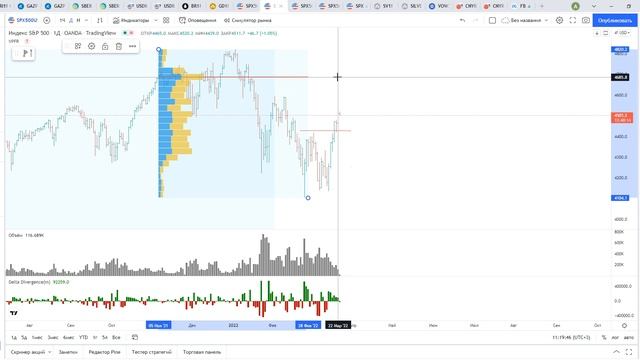Image resolution: width=640 pixels, height=360 pixels.
Task: Open the go-to-date calendar icon
Action: pyautogui.click(x=135, y=338)
